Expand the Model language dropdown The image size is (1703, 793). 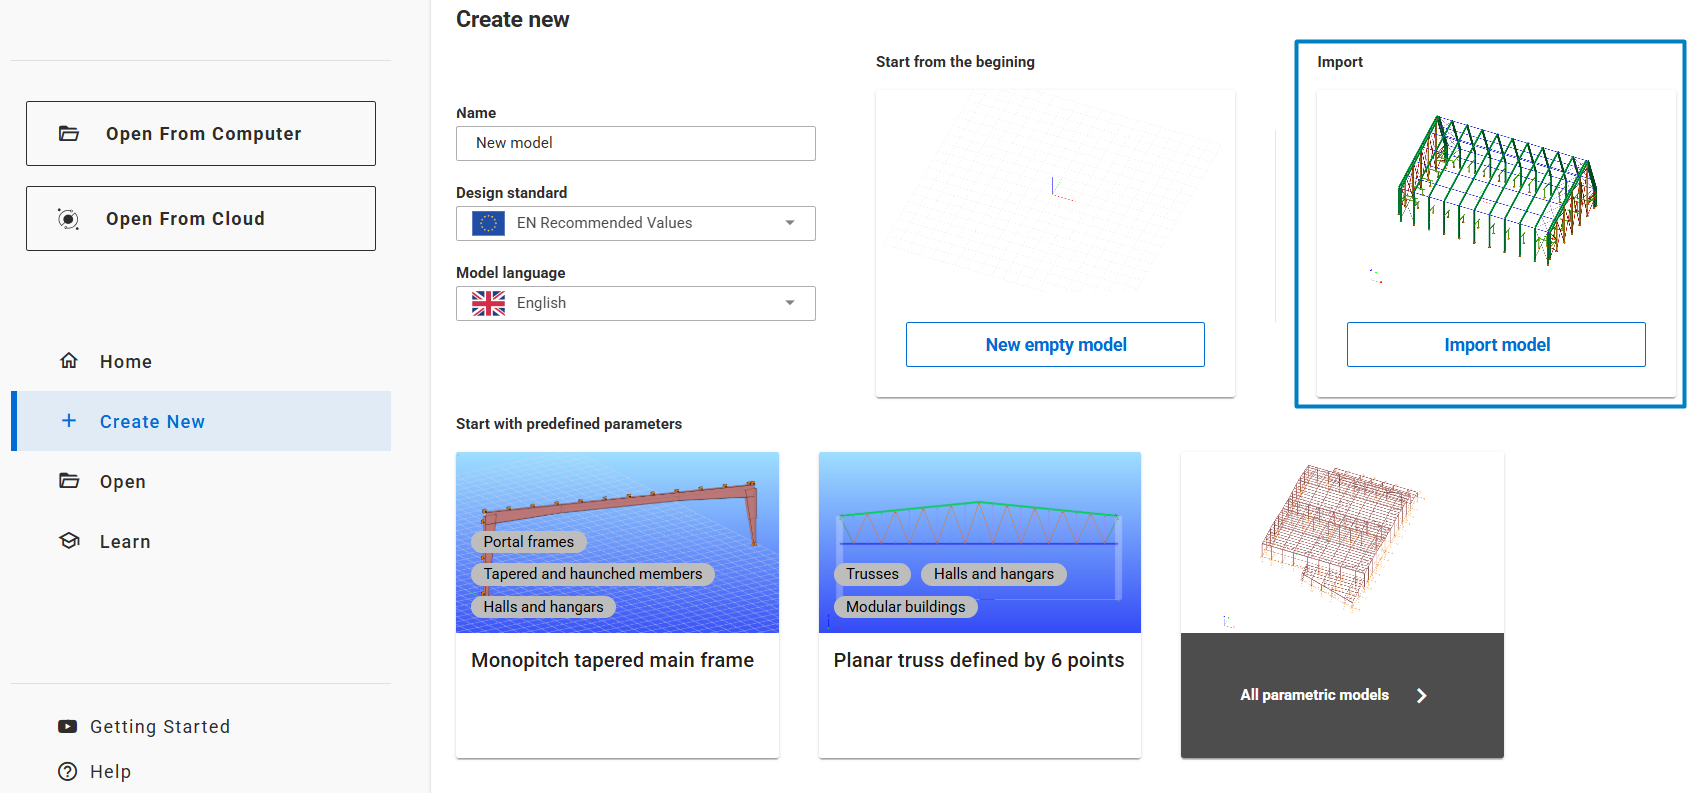click(x=790, y=303)
